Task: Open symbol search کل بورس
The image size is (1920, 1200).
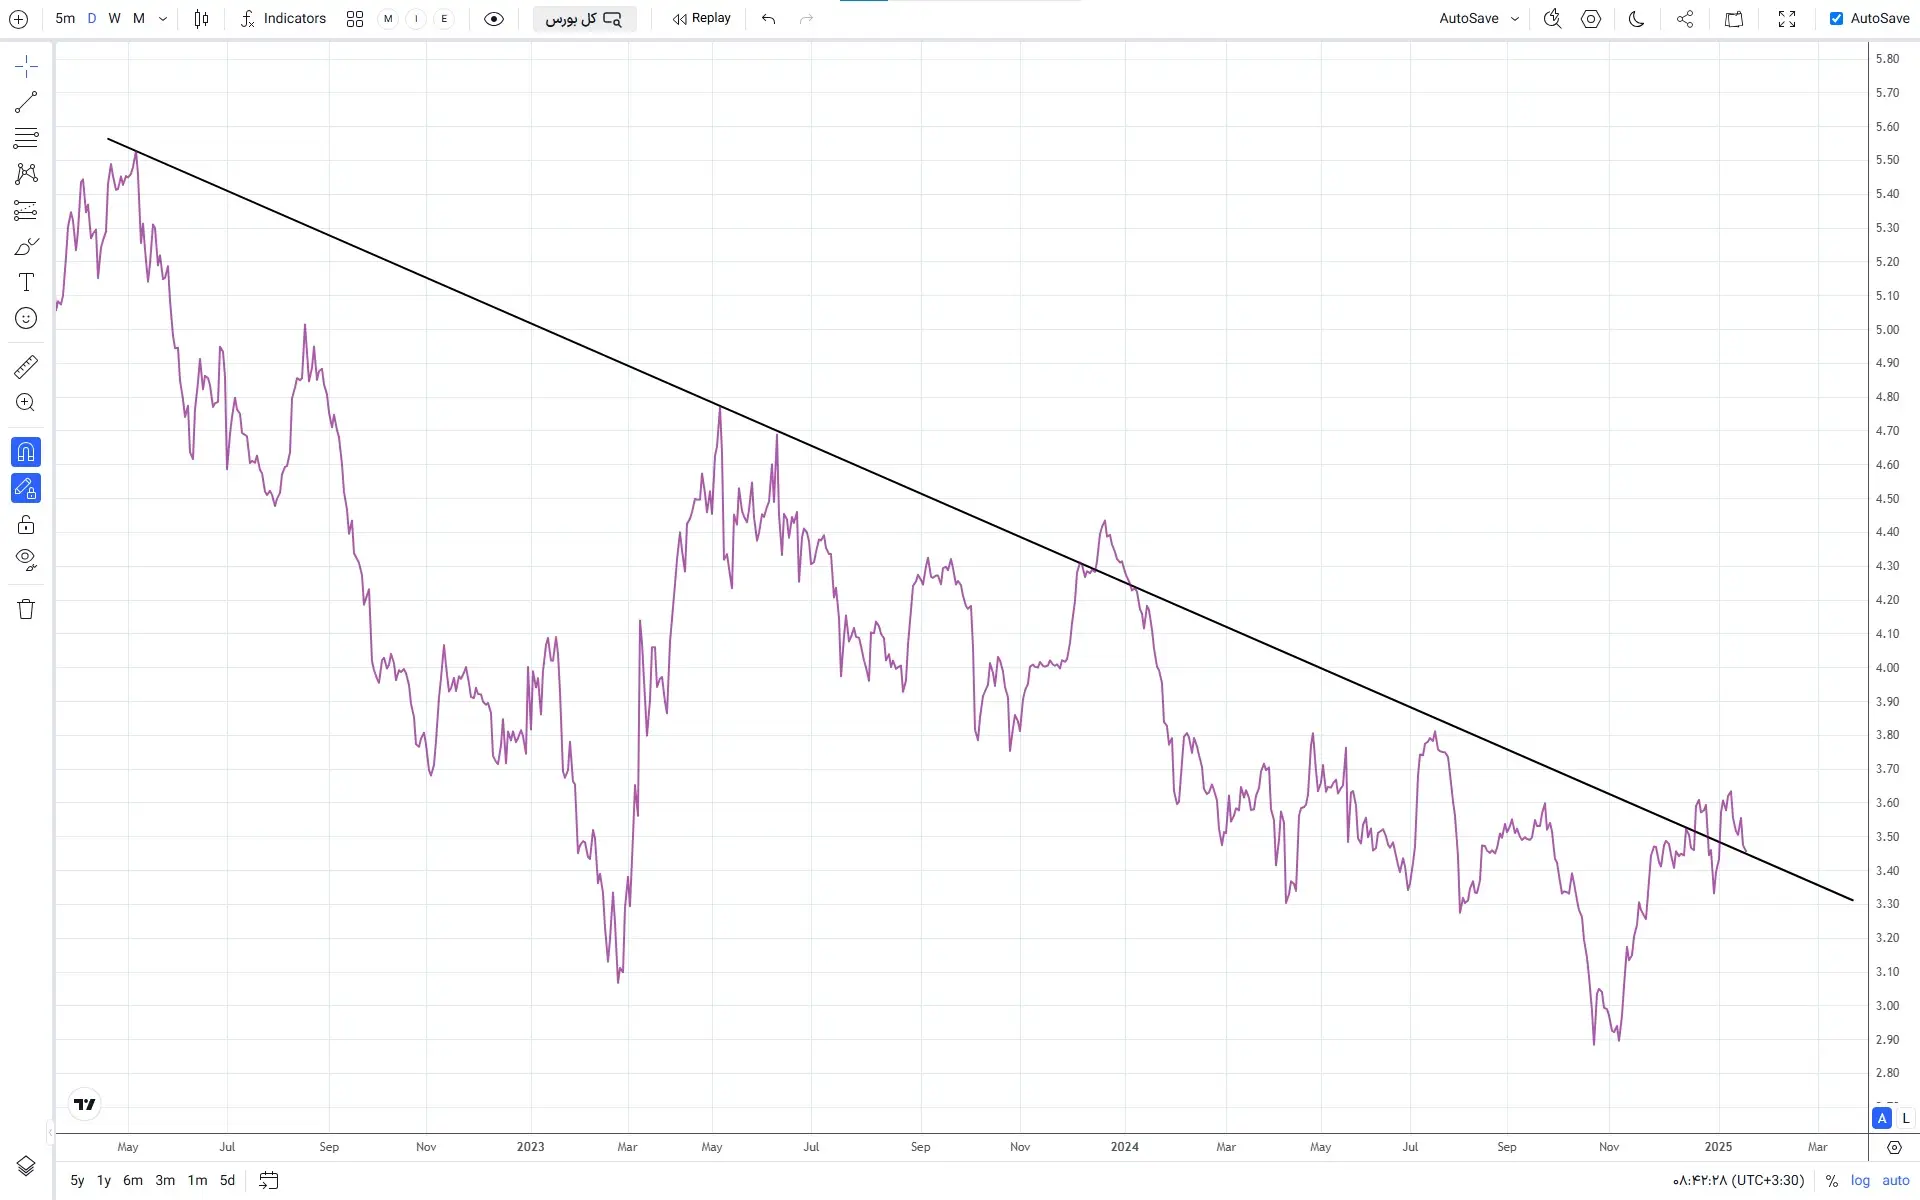Action: pos(584,19)
